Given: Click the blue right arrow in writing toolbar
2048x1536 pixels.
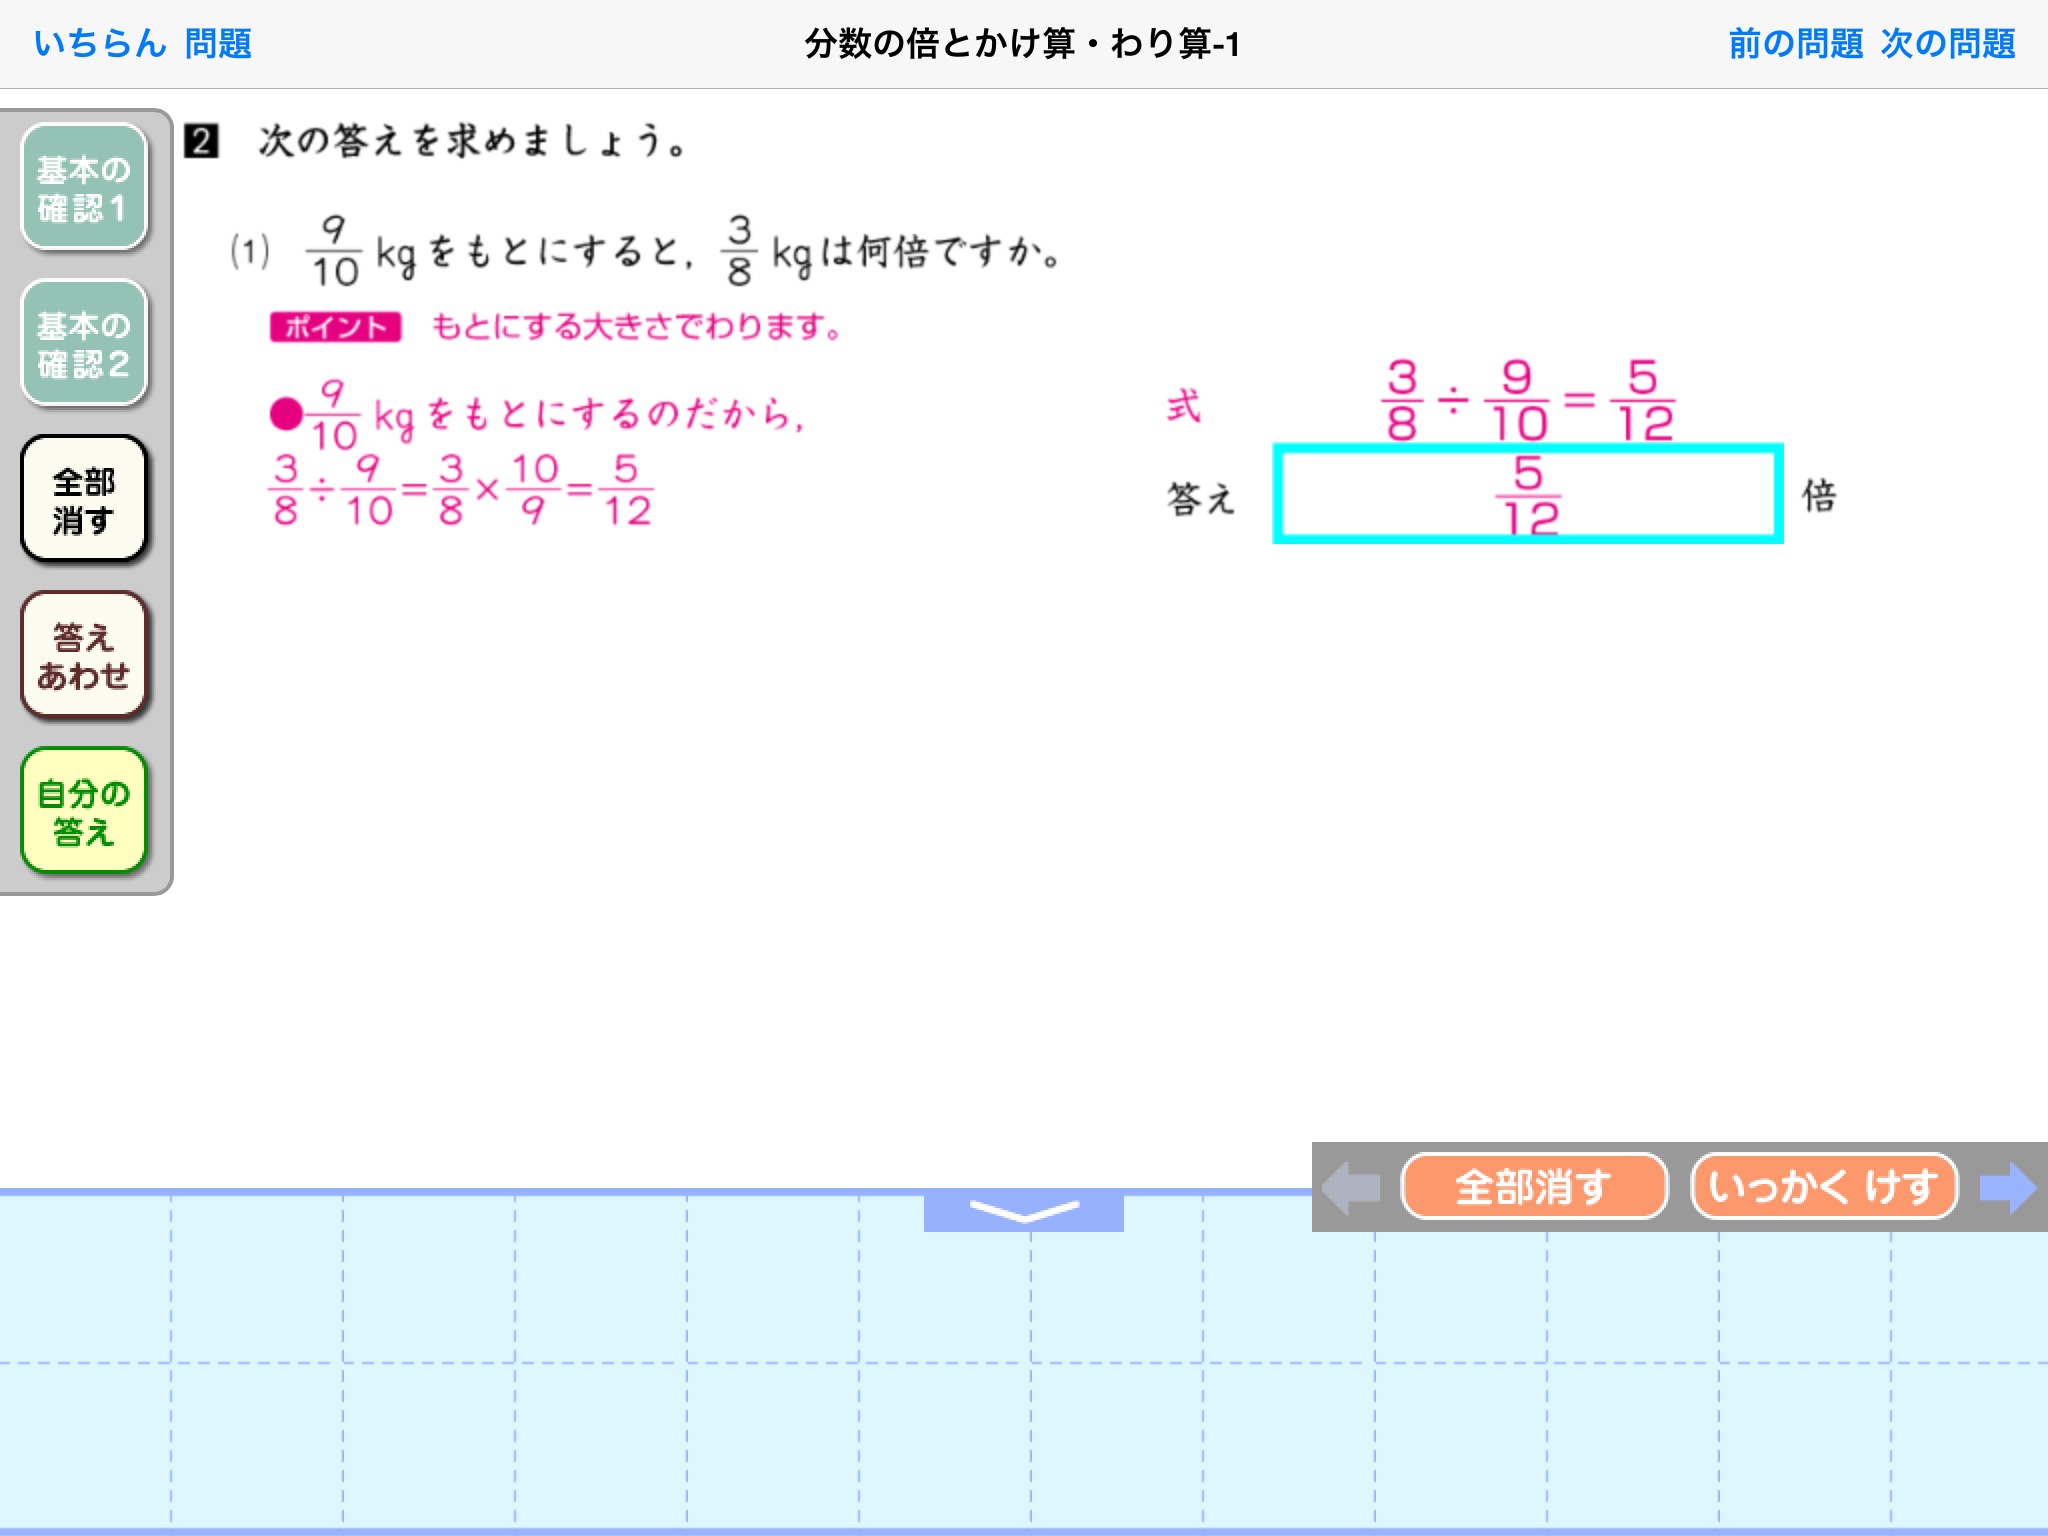Looking at the screenshot, I should [x=2008, y=1188].
